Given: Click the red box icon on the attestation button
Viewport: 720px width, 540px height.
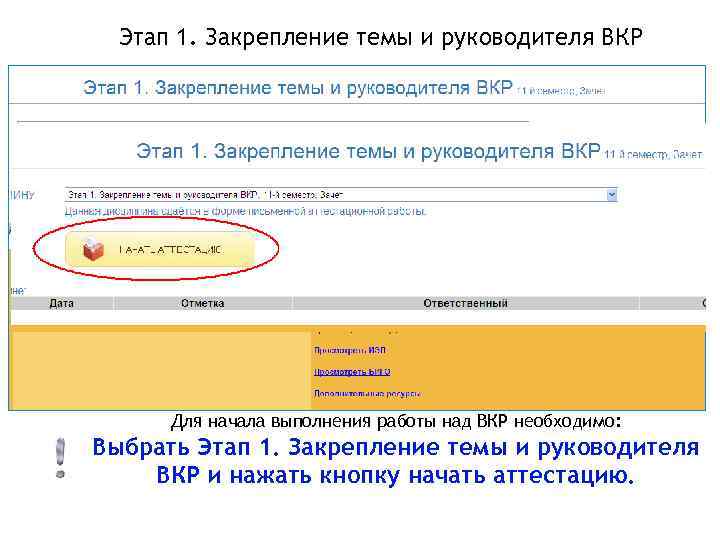Looking at the screenshot, I should (x=93, y=249).
